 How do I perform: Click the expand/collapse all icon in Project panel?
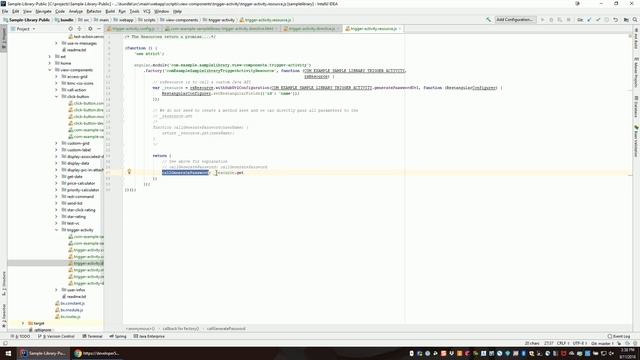[x=80, y=29]
